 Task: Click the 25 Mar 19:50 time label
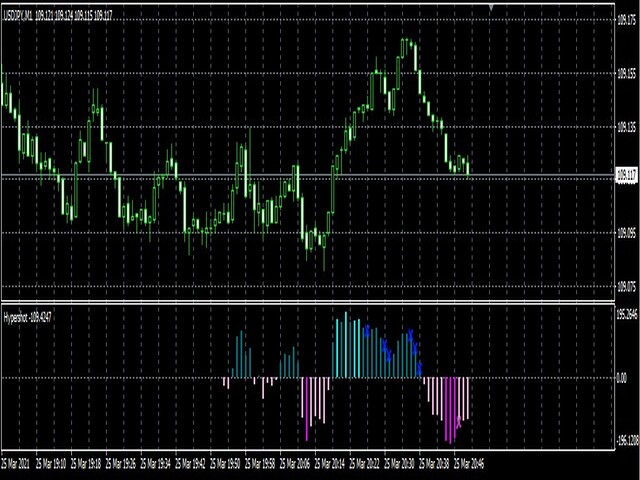tap(226, 464)
